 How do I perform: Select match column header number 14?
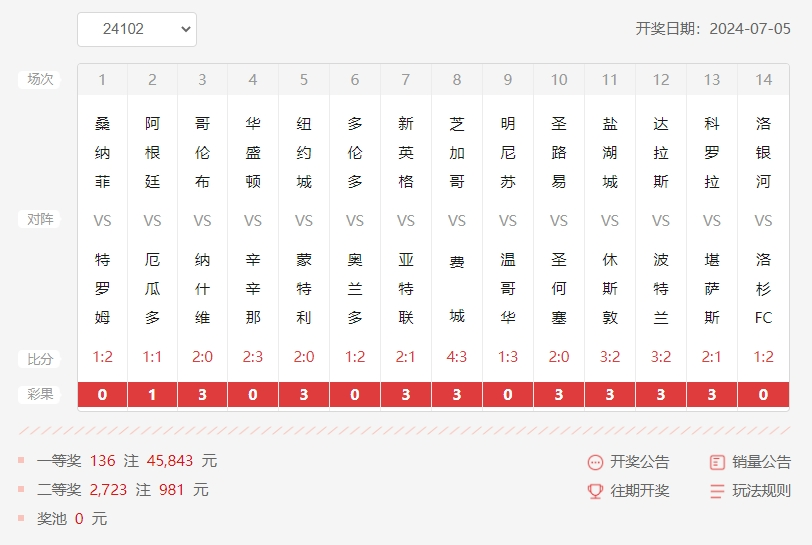763,80
